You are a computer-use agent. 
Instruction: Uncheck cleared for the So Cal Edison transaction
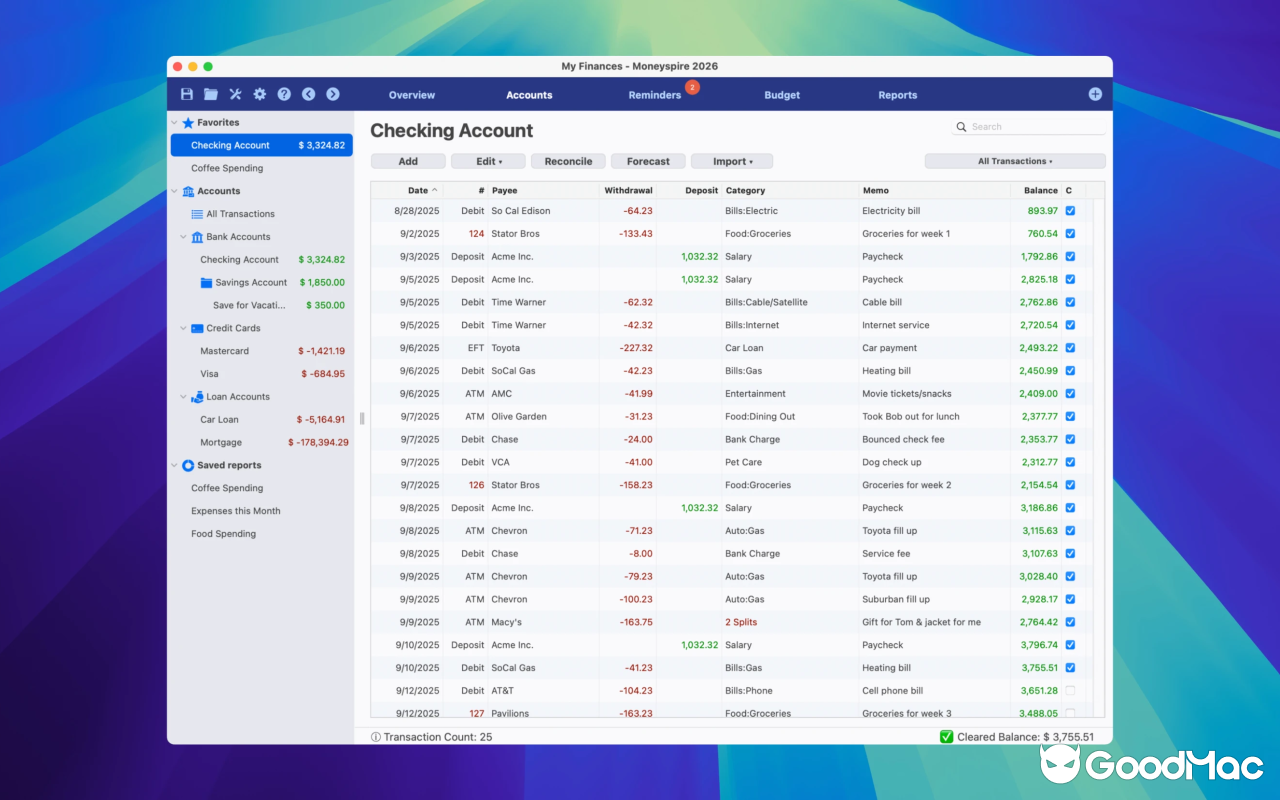pyautogui.click(x=1069, y=210)
